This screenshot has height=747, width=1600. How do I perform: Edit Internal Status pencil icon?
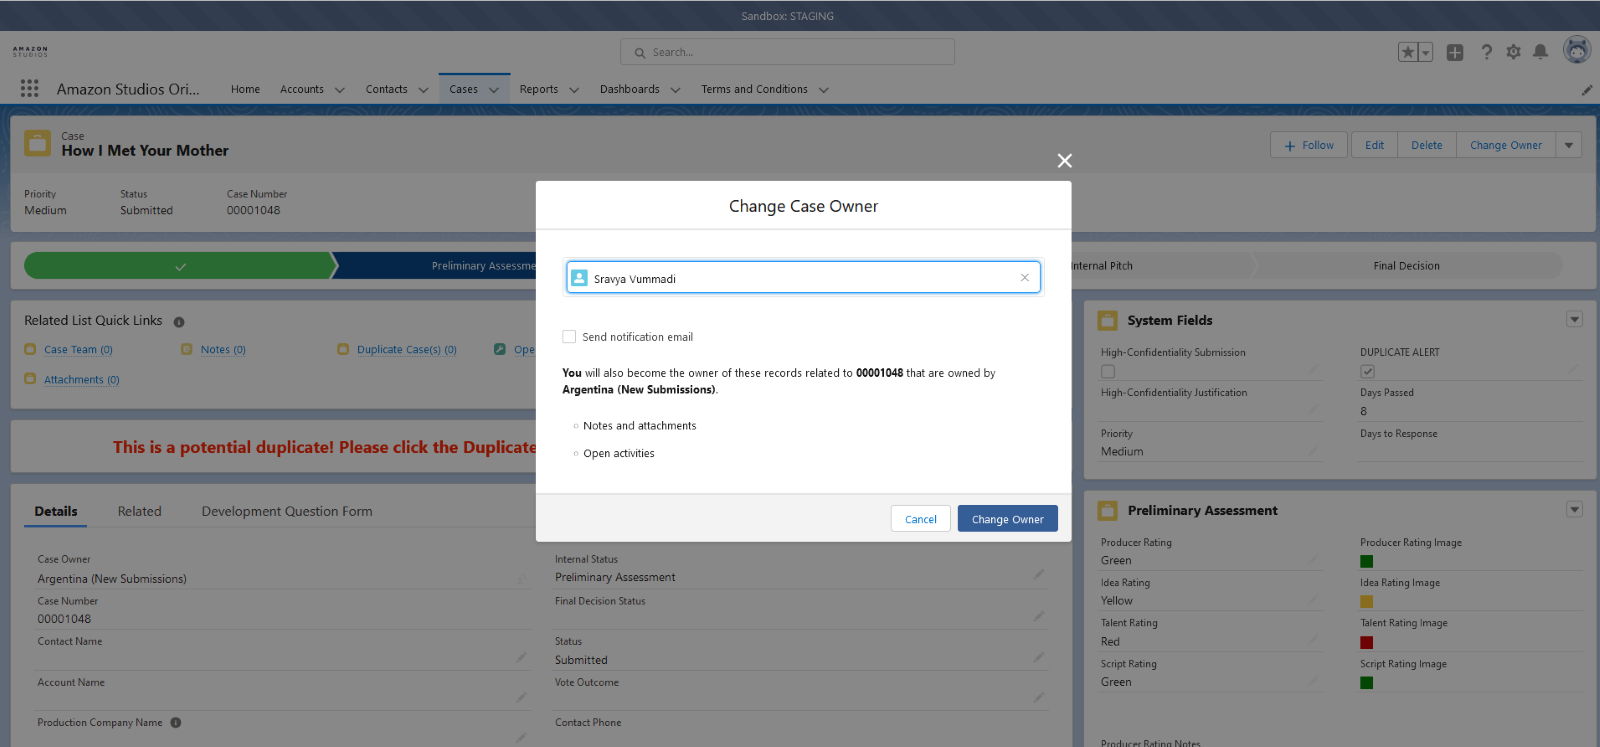pyautogui.click(x=1039, y=575)
